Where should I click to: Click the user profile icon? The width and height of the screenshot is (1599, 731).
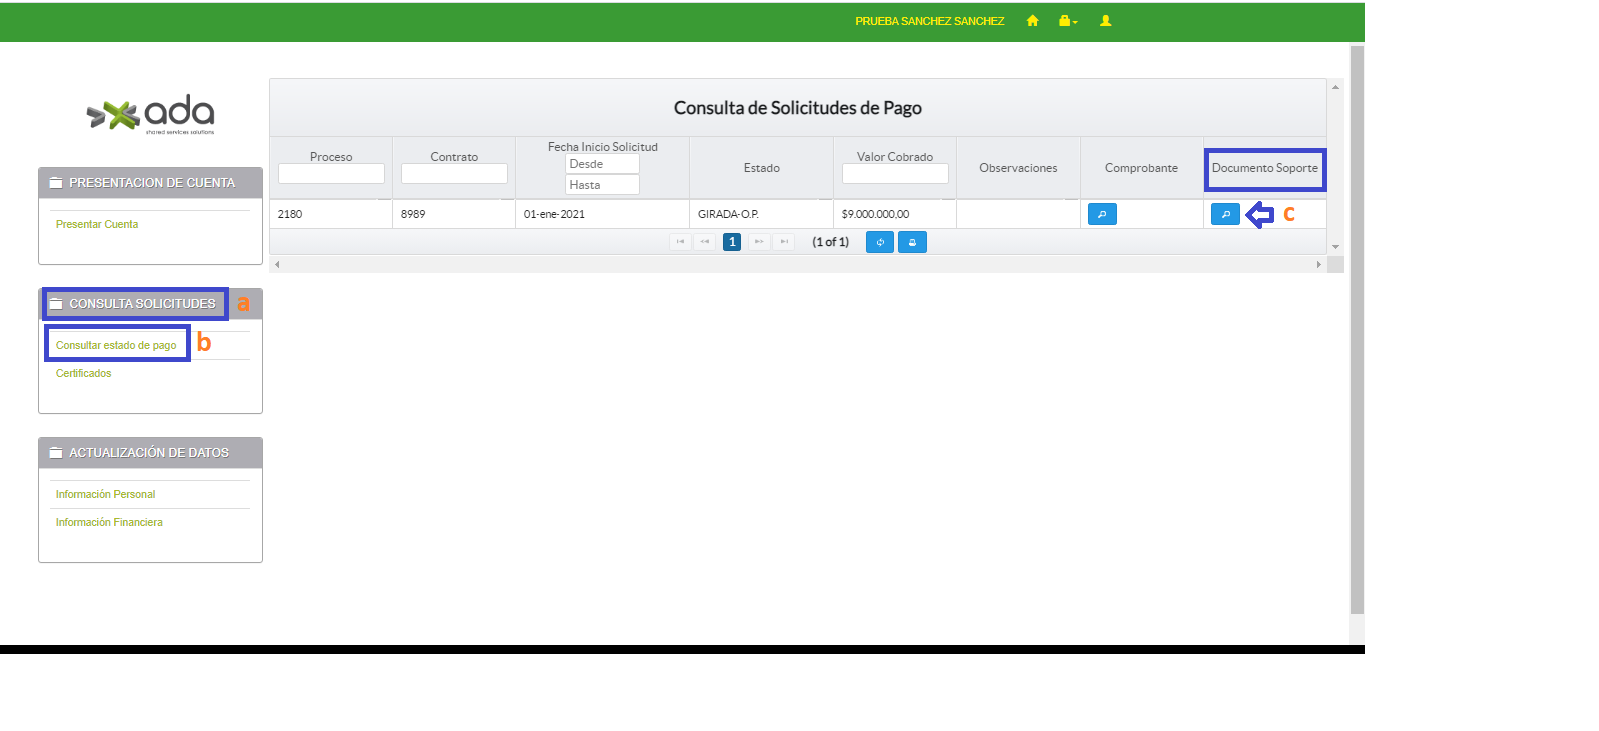(x=1105, y=21)
